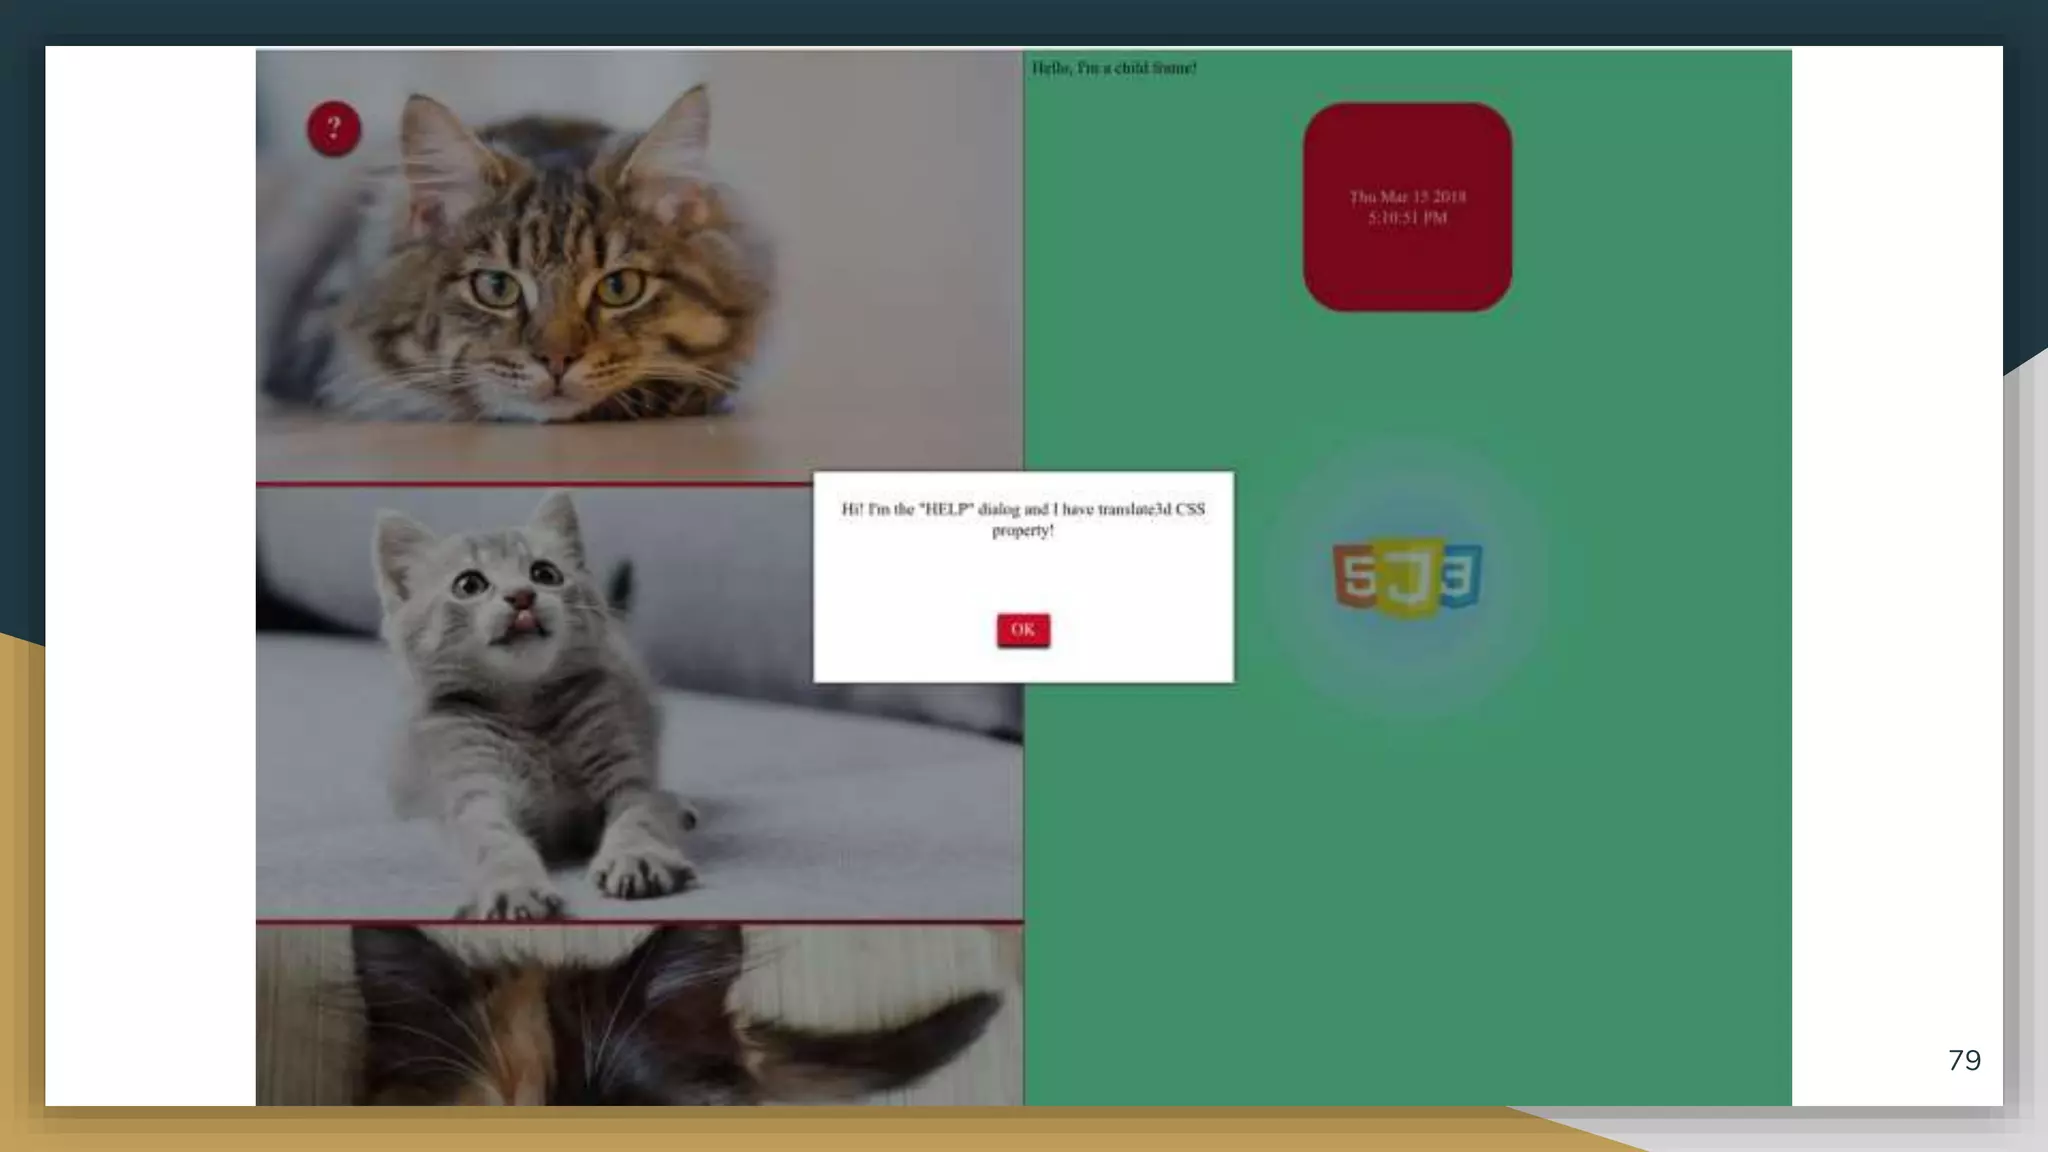The image size is (2048, 1152).
Task: Click the blue CSS3 shield logo
Action: pyautogui.click(x=1460, y=576)
